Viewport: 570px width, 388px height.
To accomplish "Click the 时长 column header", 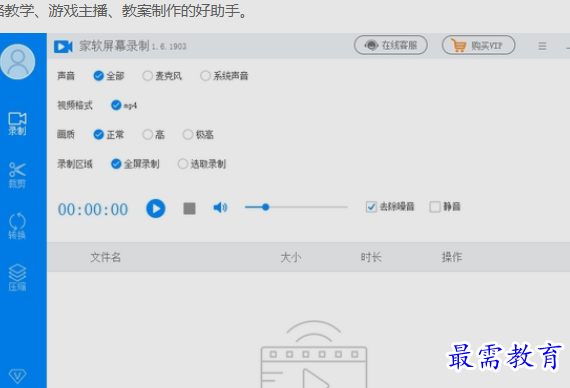I will [x=371, y=257].
